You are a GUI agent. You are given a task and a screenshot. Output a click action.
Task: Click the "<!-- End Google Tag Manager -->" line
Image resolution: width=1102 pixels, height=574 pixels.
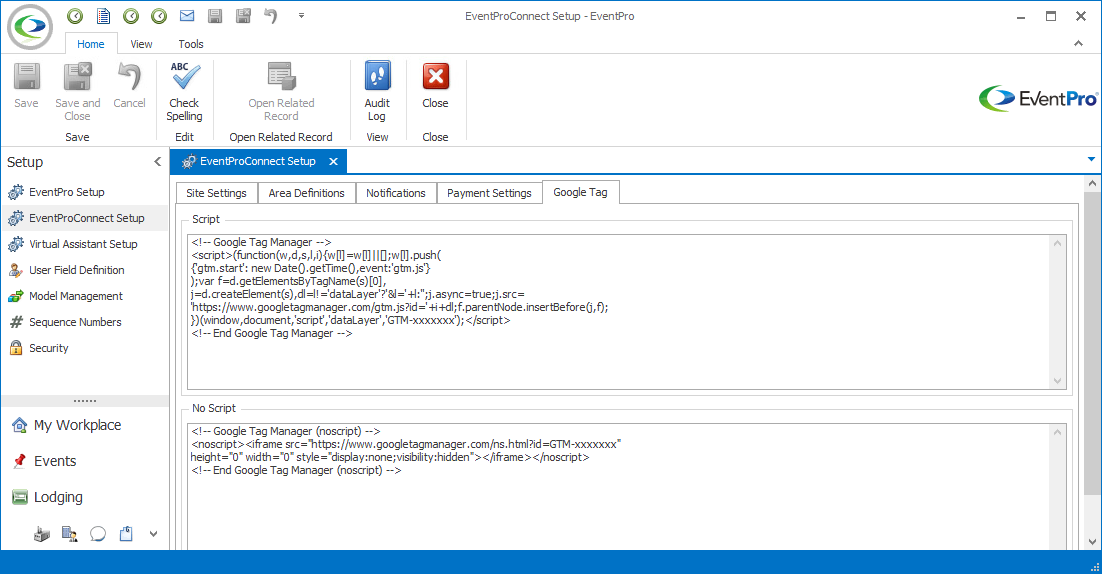click(271, 333)
